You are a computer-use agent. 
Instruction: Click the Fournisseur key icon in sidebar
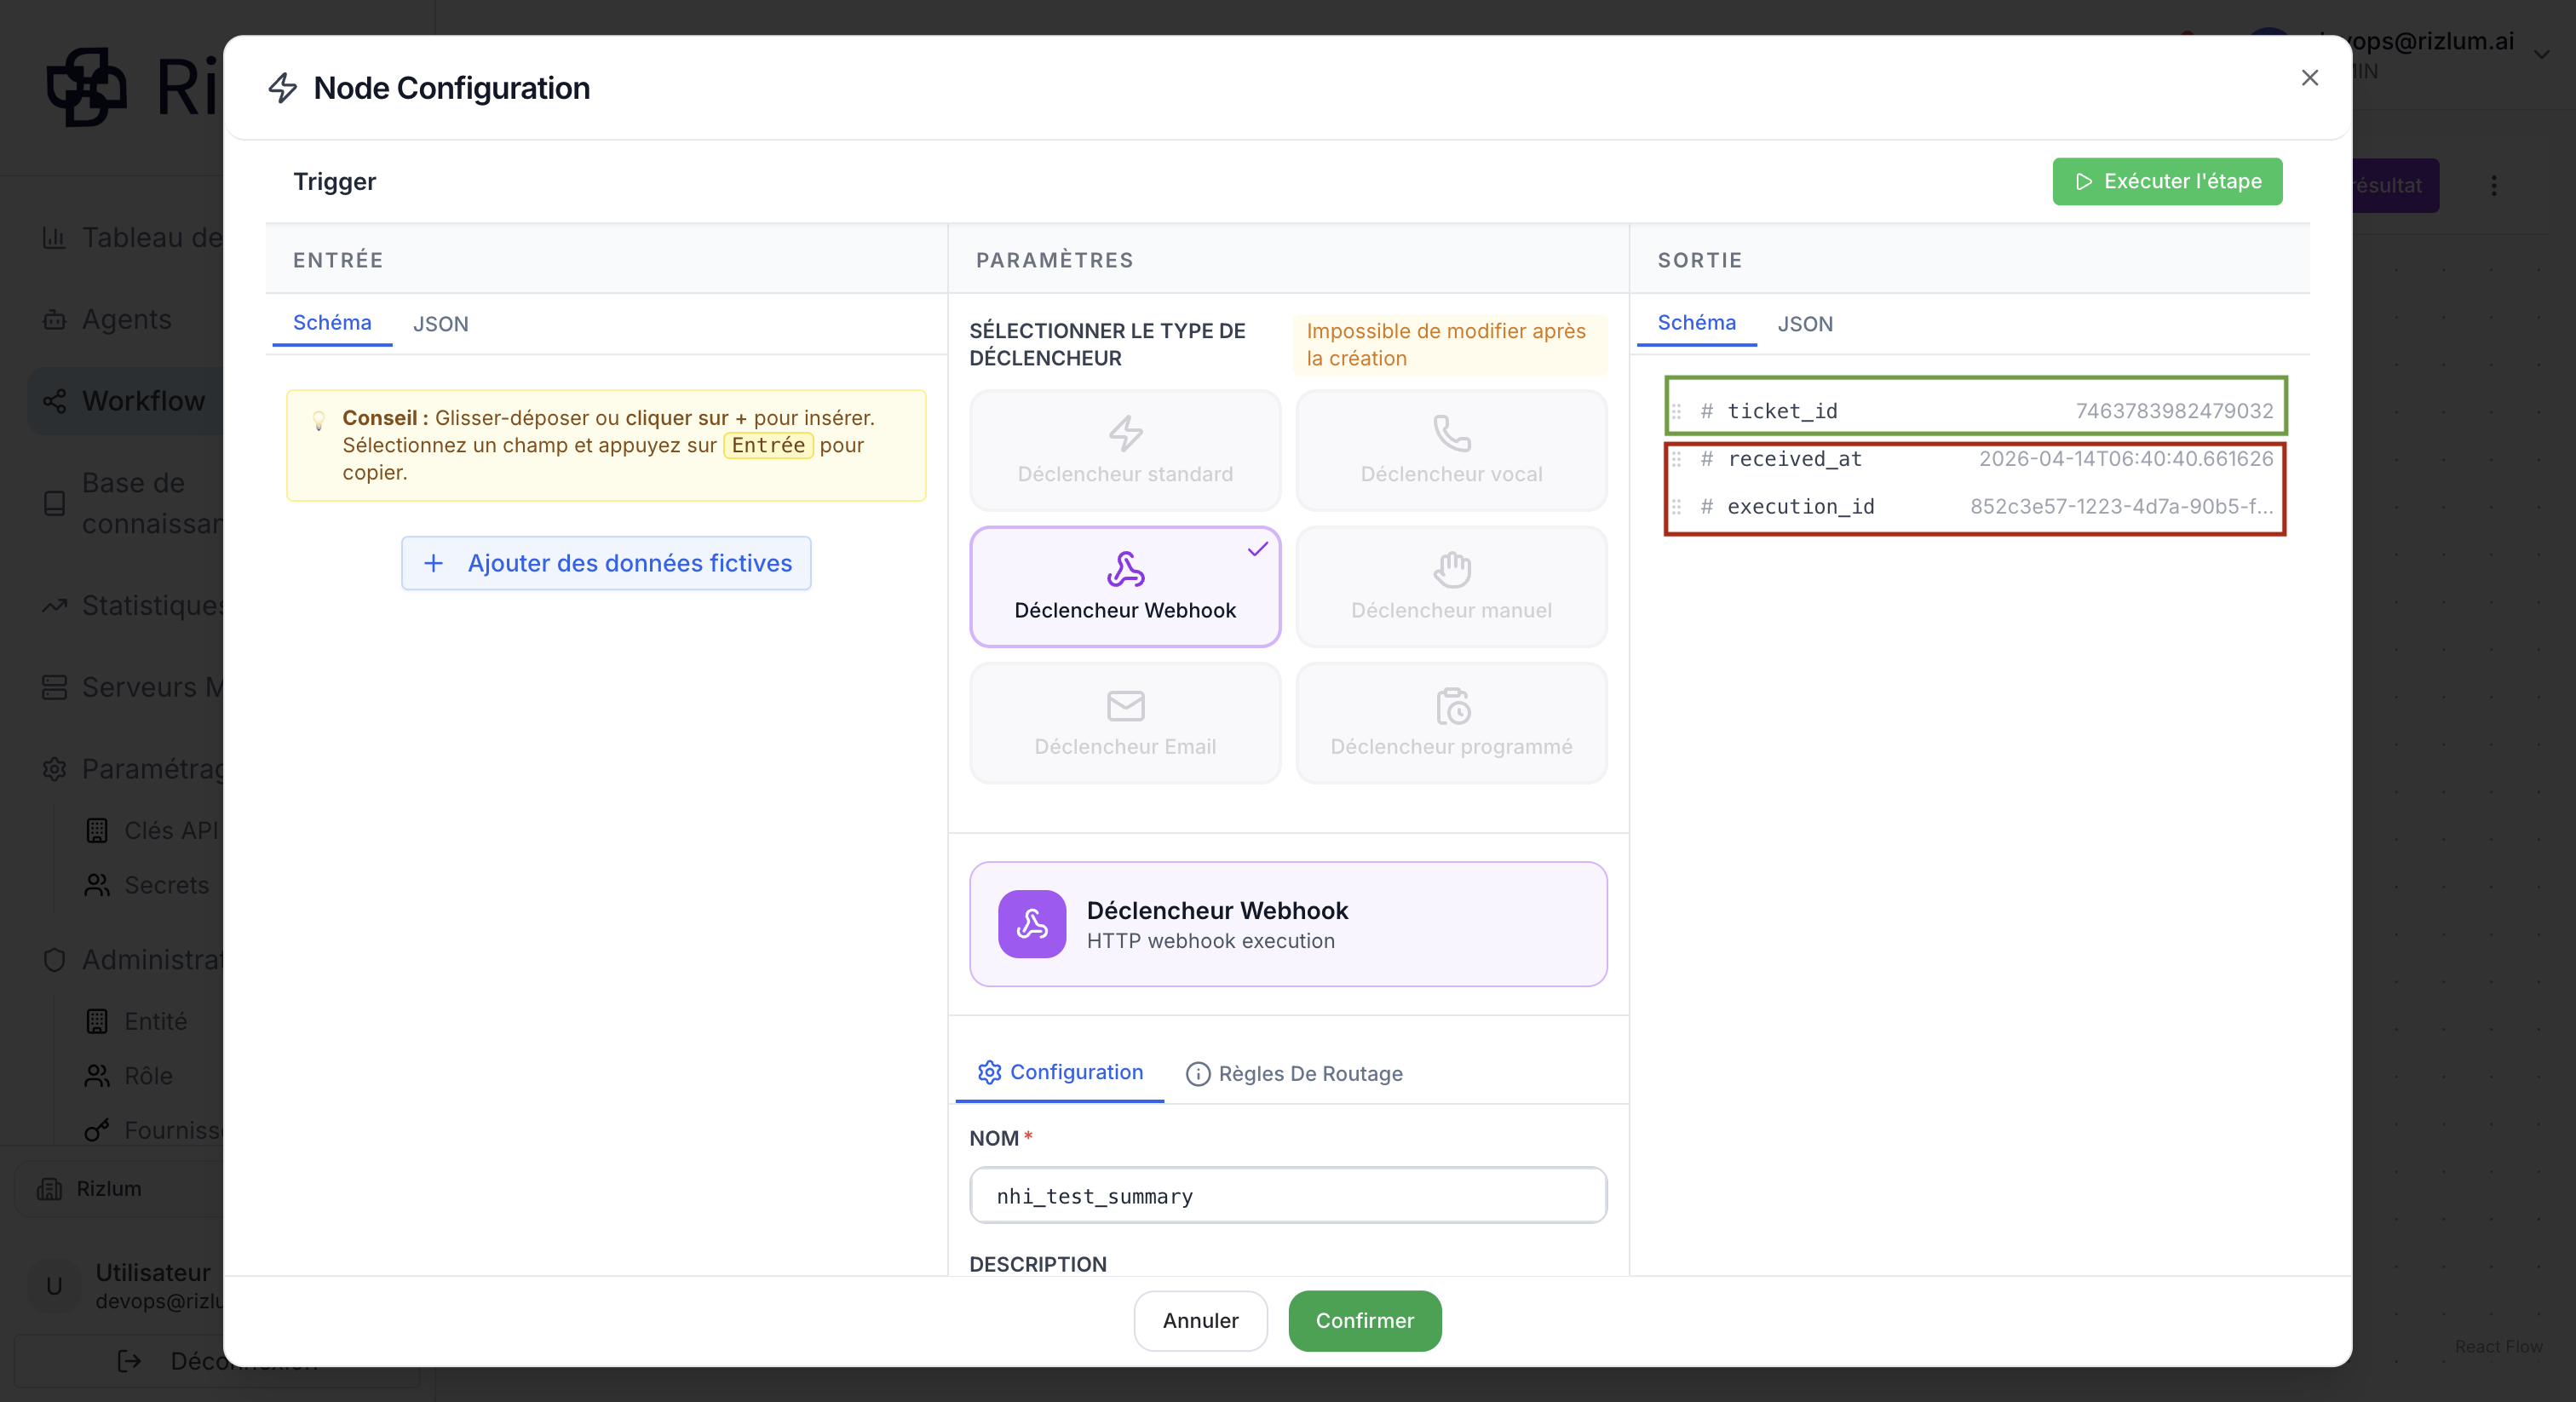97,1131
